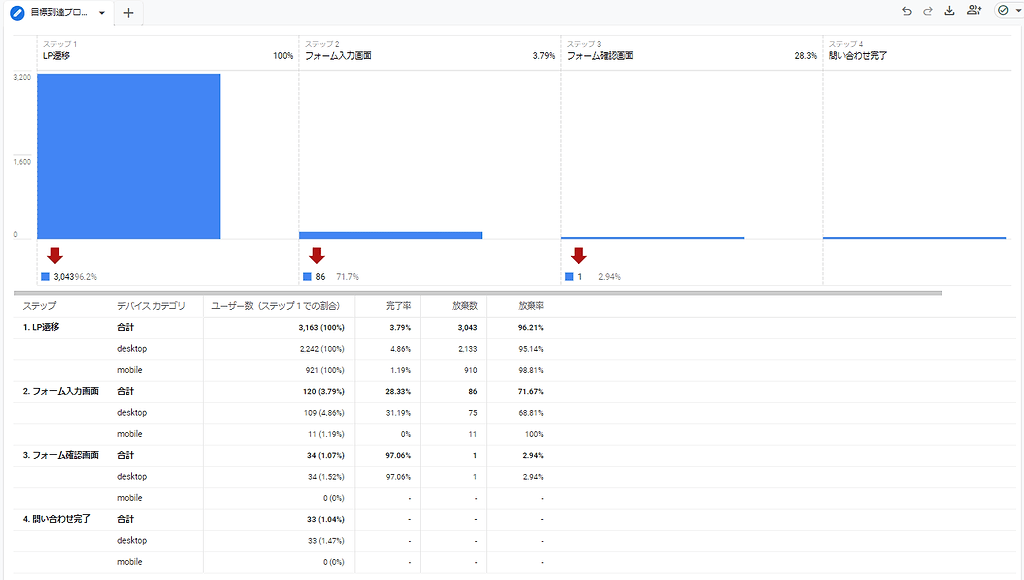Click the 放棄率 column header
The image size is (1024, 580).
531,306
